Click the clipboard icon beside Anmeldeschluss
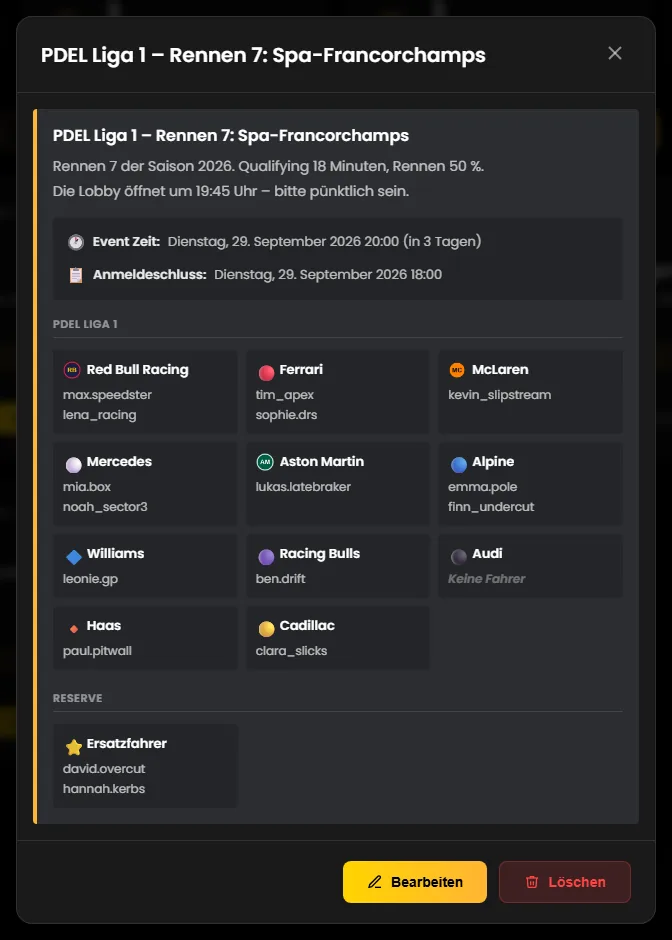 [76, 275]
